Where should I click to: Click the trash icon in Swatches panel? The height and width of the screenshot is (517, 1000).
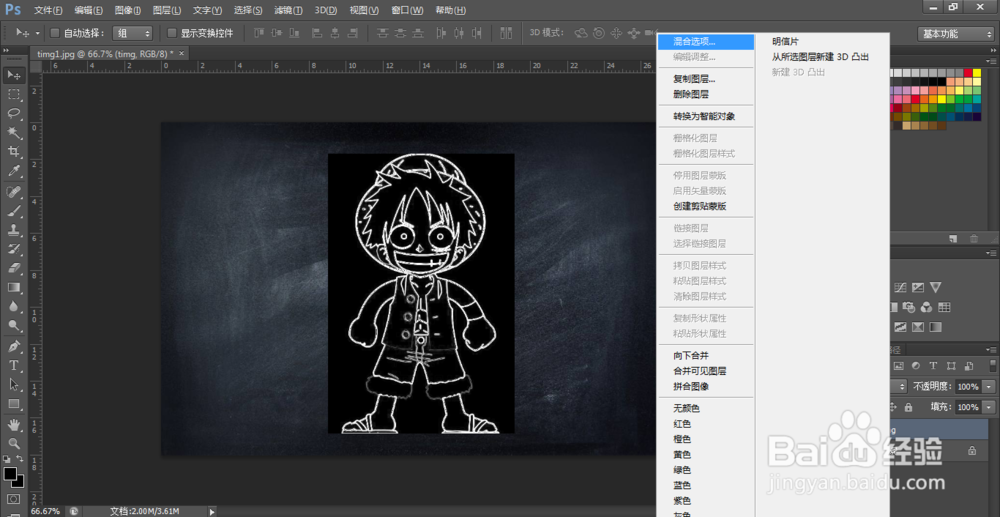click(x=974, y=238)
